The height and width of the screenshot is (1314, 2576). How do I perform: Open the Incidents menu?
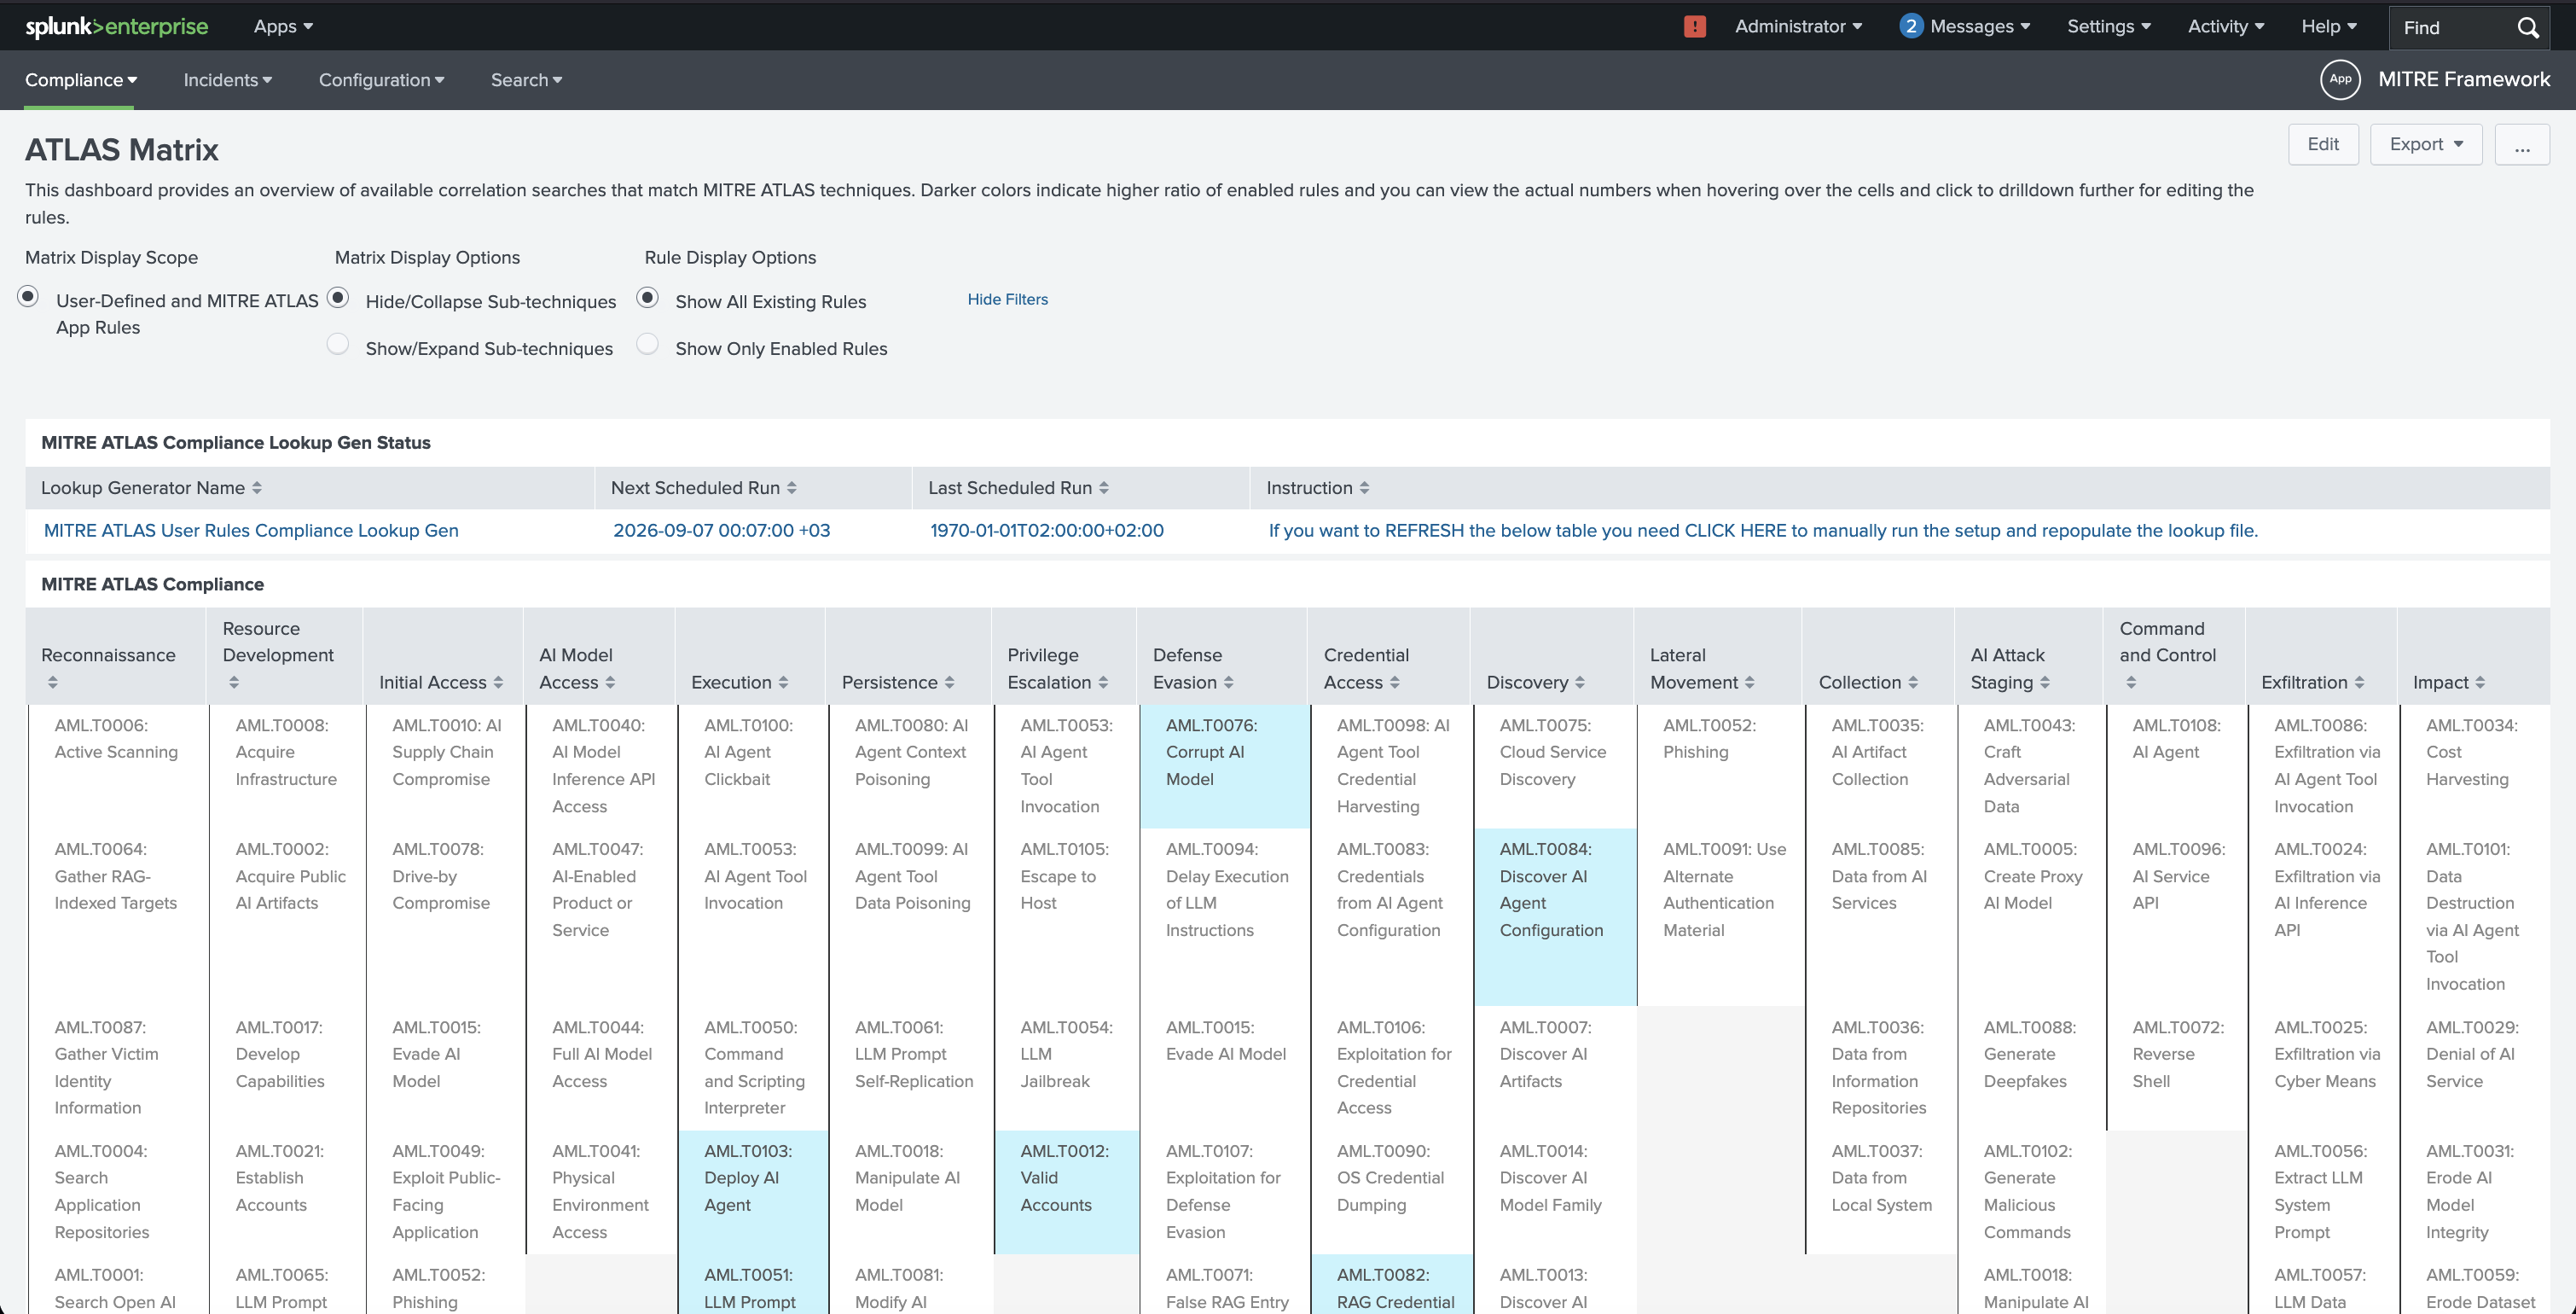tap(227, 80)
